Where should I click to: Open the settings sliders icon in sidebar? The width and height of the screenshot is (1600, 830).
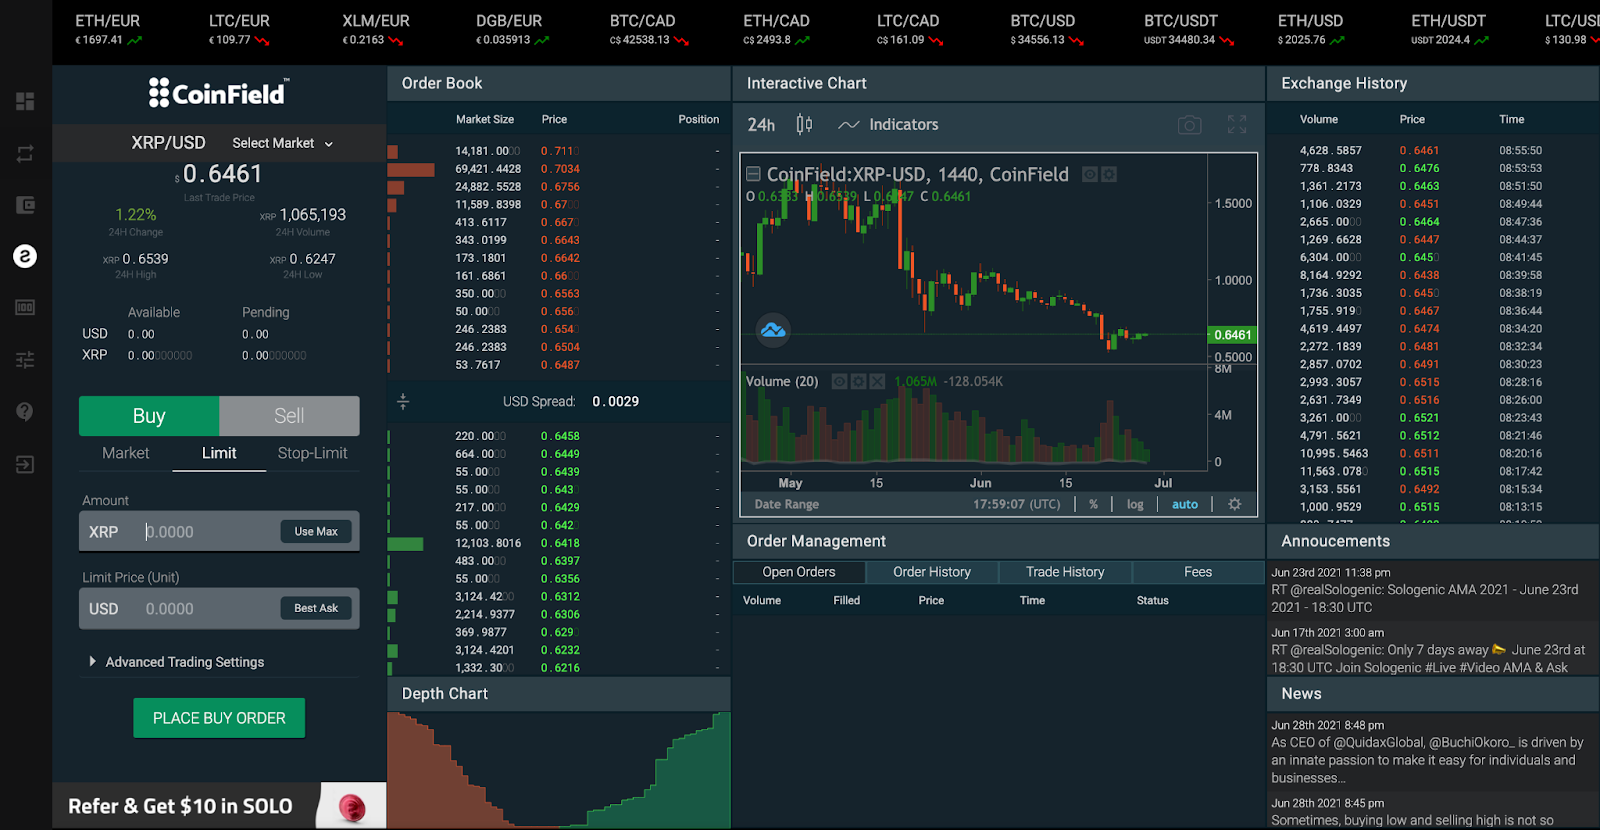(25, 360)
